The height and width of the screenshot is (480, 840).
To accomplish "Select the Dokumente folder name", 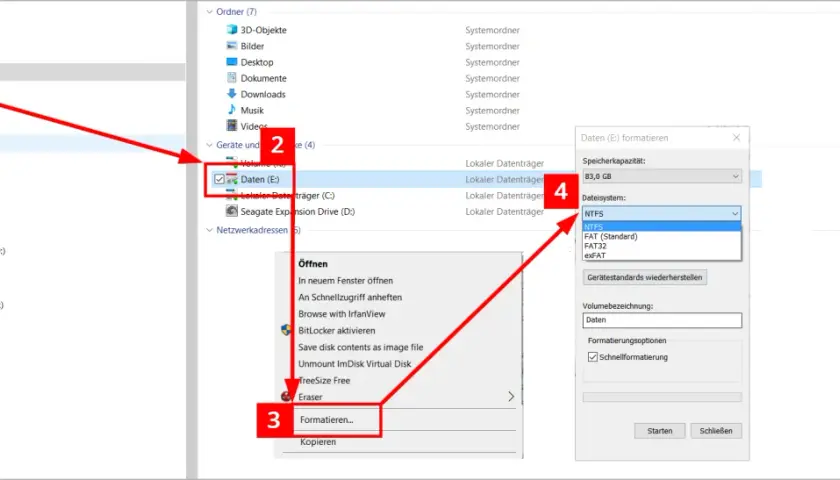I will pyautogui.click(x=264, y=78).
